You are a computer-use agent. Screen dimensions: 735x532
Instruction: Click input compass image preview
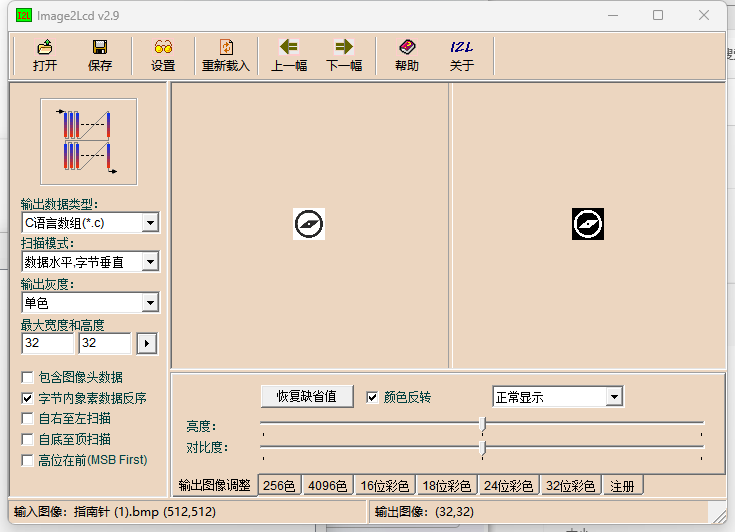[309, 224]
